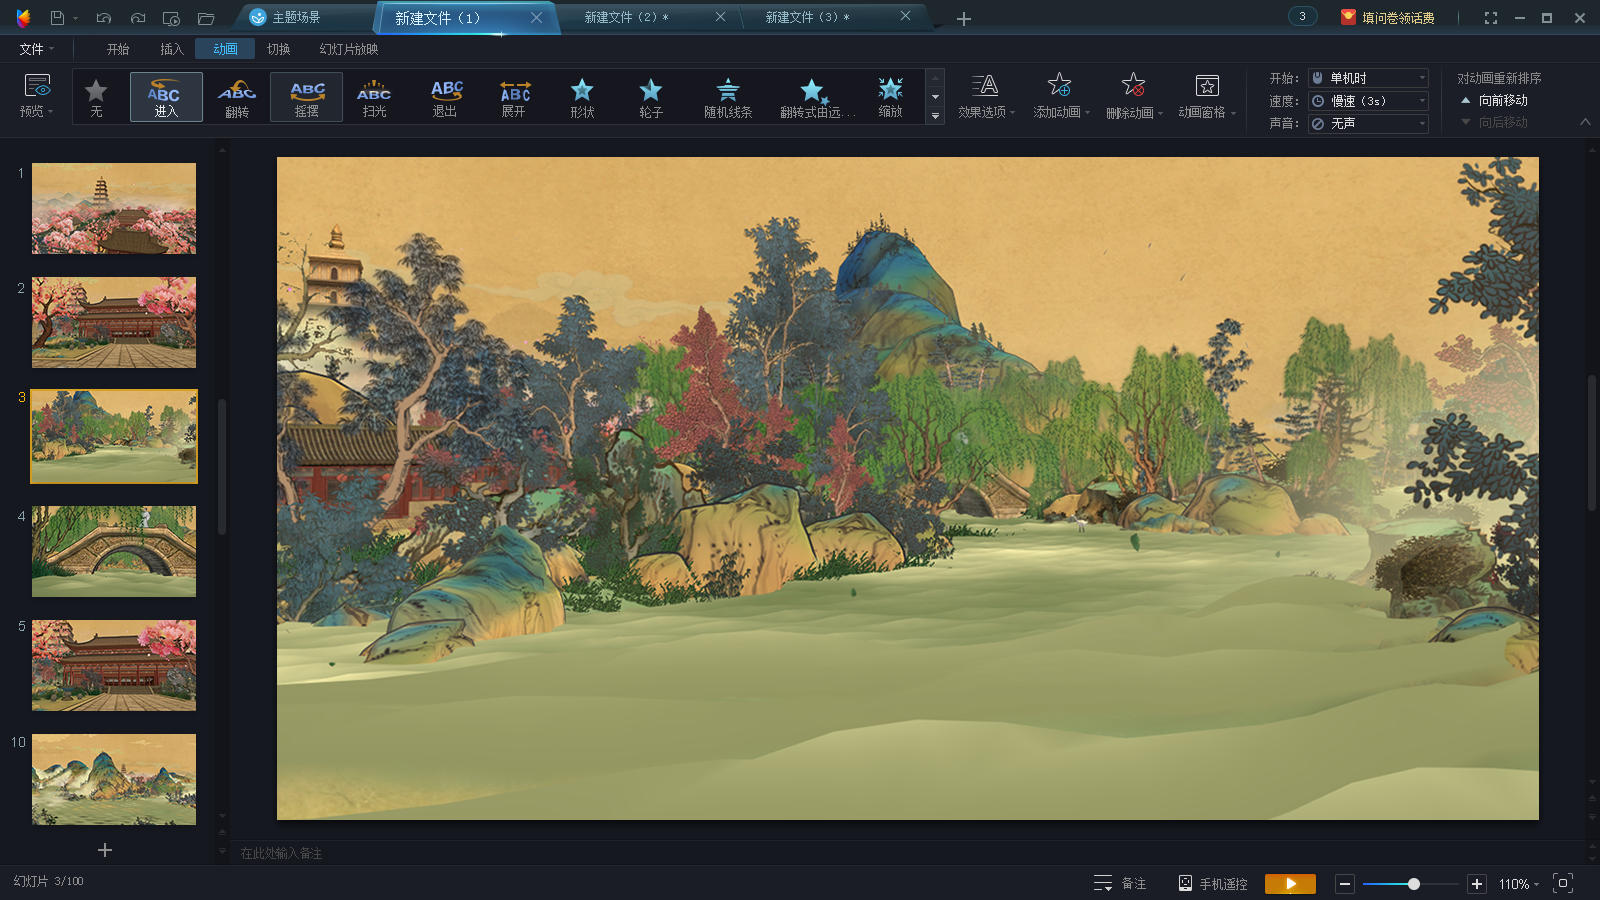
Task: Select slide 4 stone bridge thumbnail
Action: click(114, 551)
